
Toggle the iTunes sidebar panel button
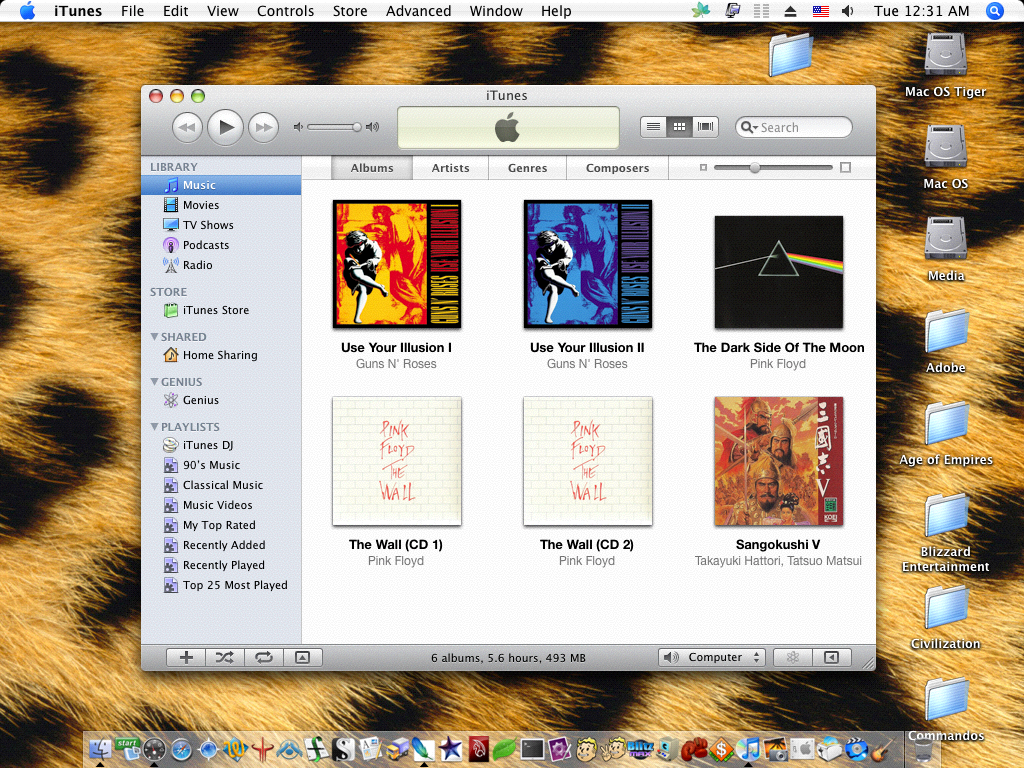[830, 657]
